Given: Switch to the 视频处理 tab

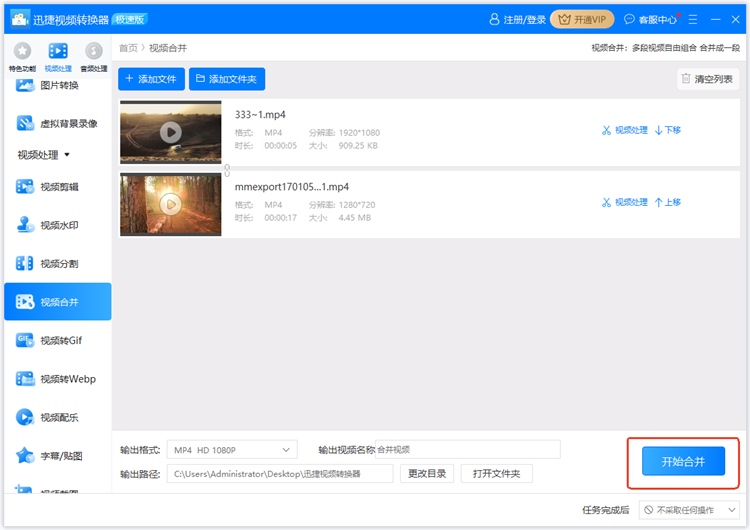Looking at the screenshot, I should pyautogui.click(x=58, y=57).
